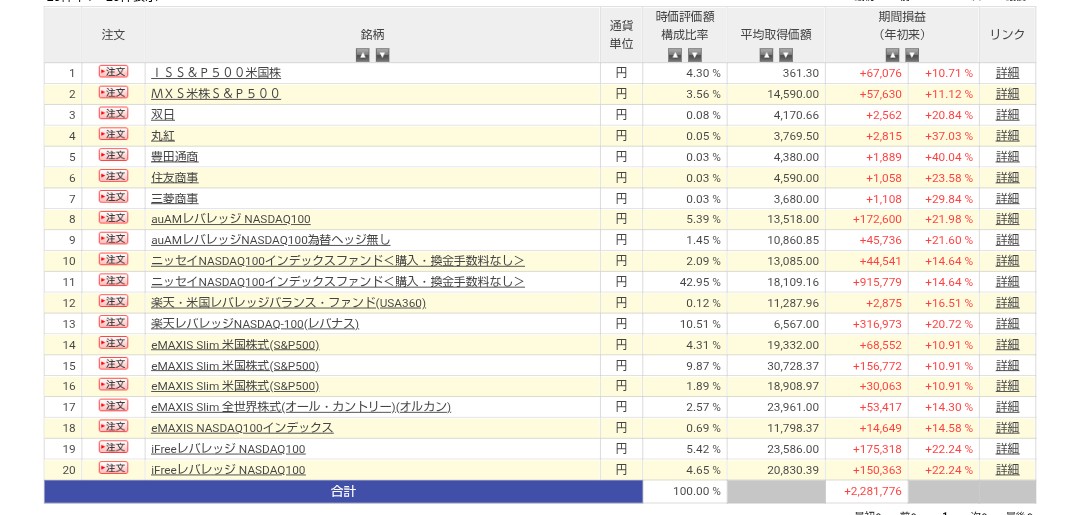Place order for 楽天レバレッジNASDAQ-100 via 注文
The width and height of the screenshot is (1080, 515).
pyautogui.click(x=113, y=322)
